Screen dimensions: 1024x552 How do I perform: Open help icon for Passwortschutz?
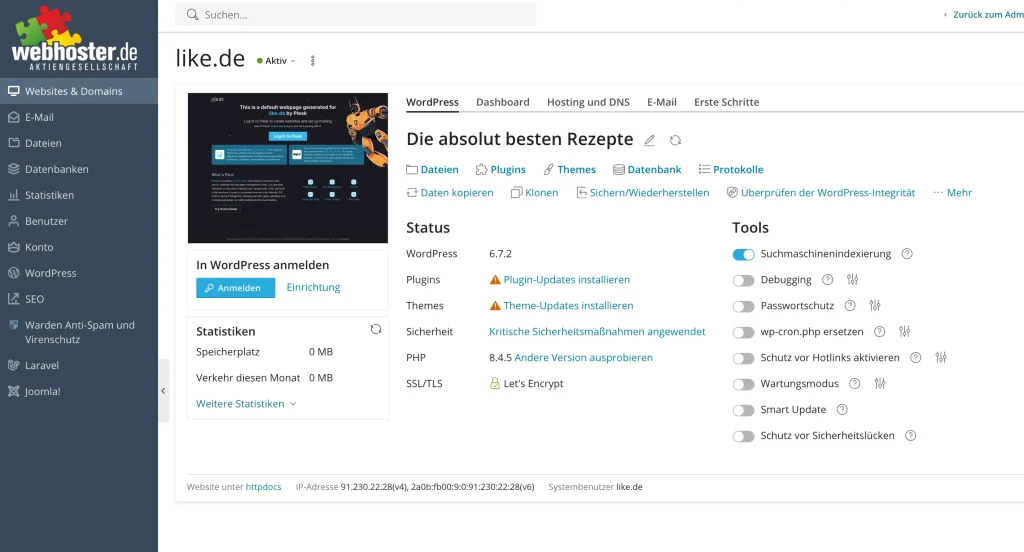pos(850,306)
